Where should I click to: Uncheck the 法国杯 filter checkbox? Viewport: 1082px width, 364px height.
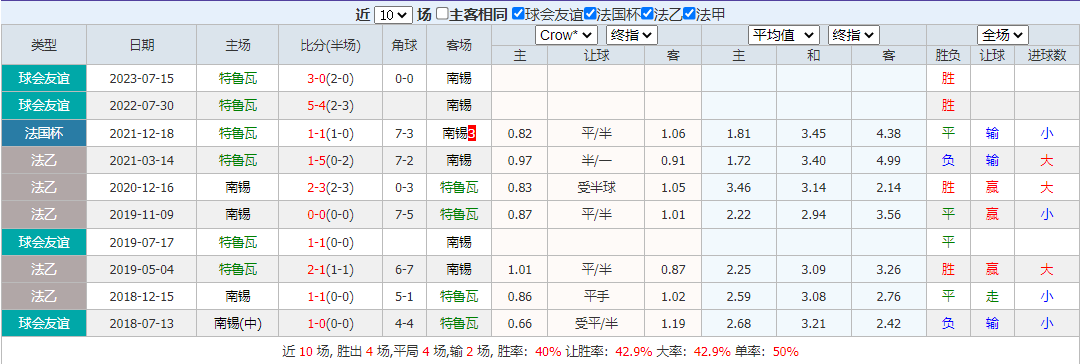point(589,14)
